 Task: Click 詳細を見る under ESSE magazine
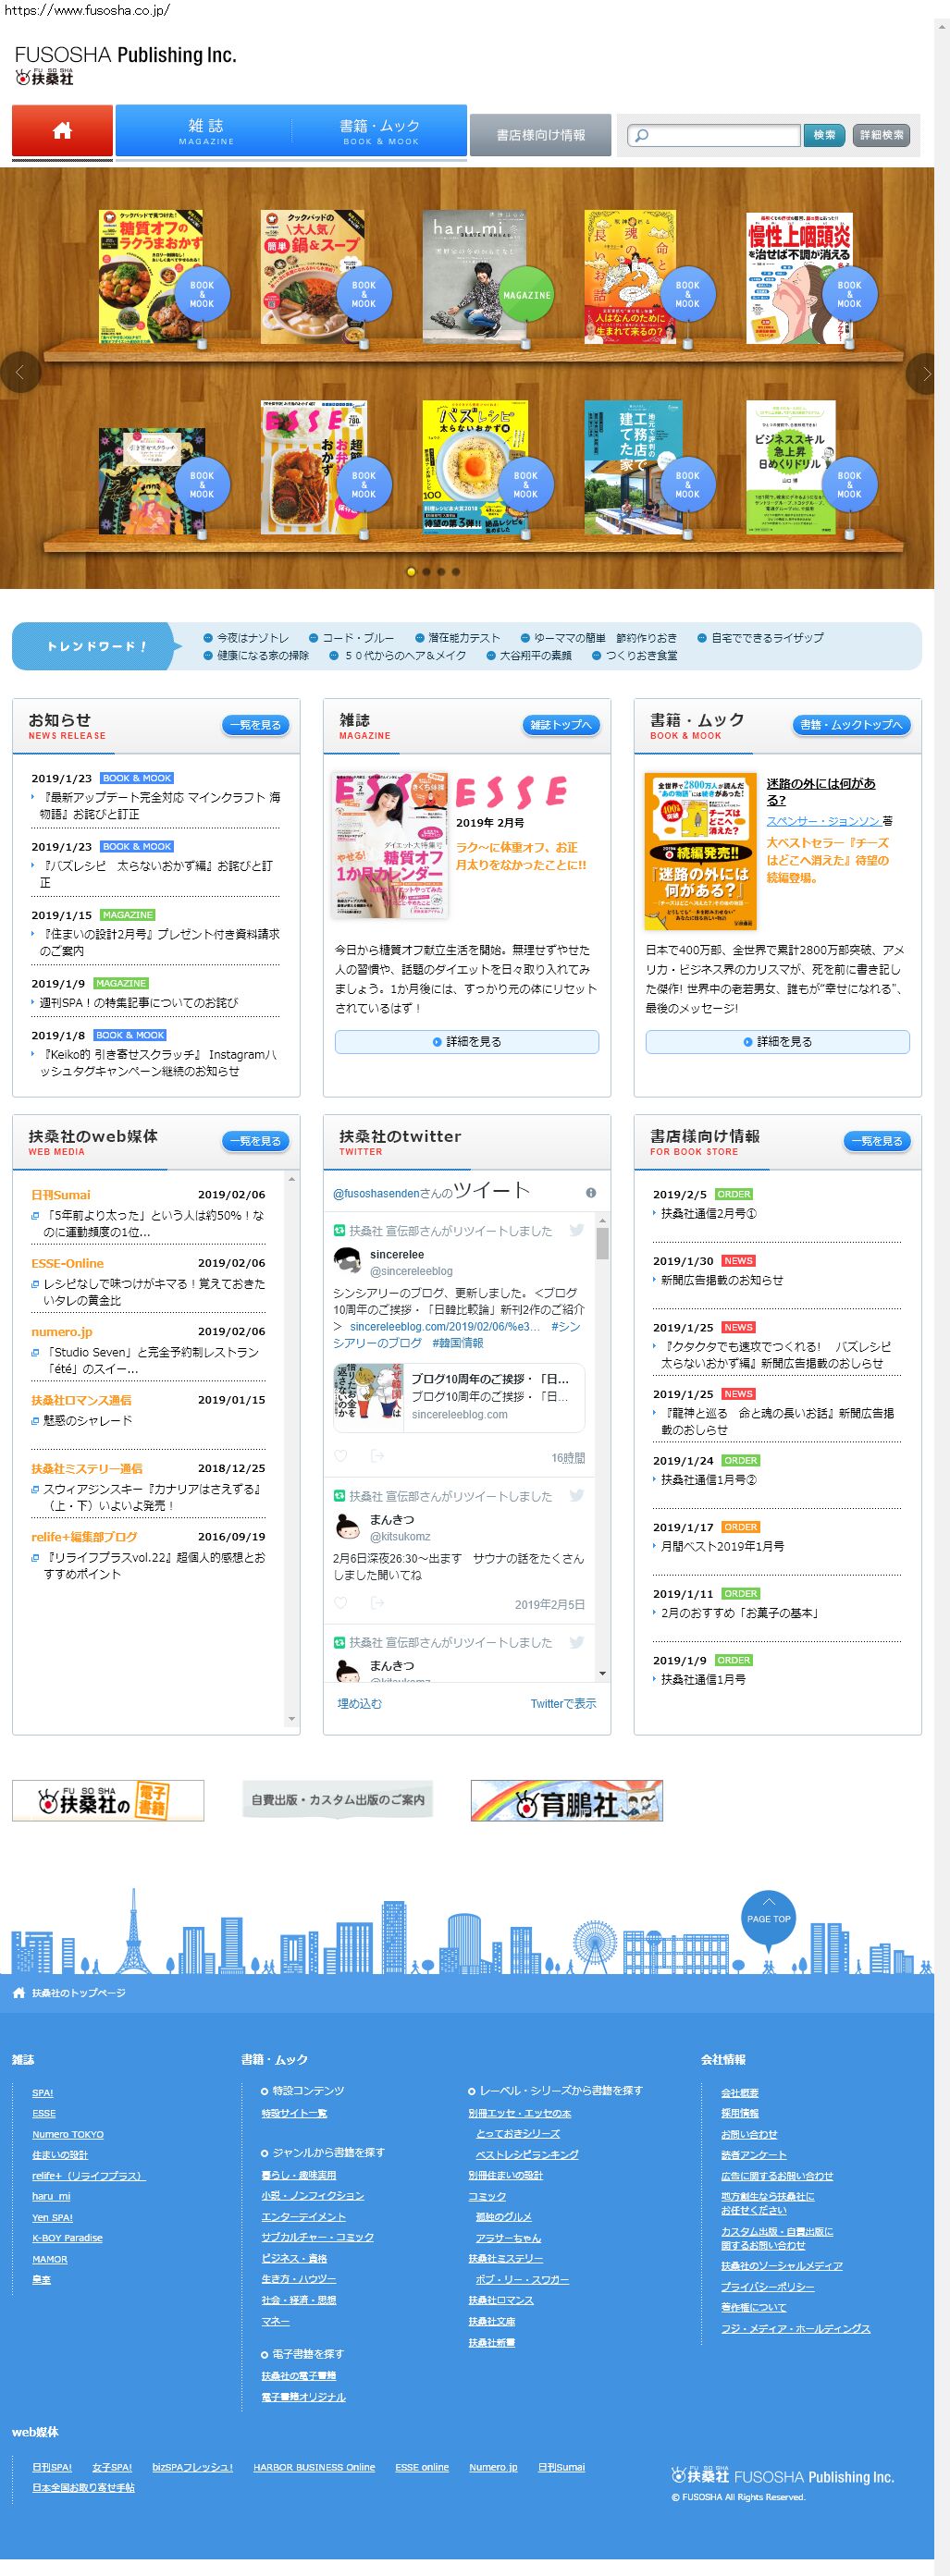point(467,1042)
